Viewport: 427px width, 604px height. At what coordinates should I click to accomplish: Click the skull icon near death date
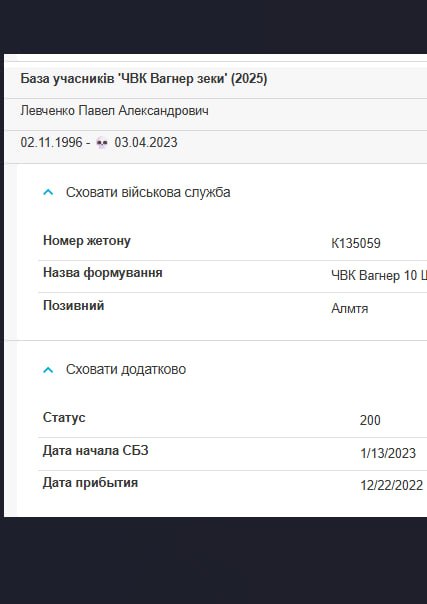point(102,143)
